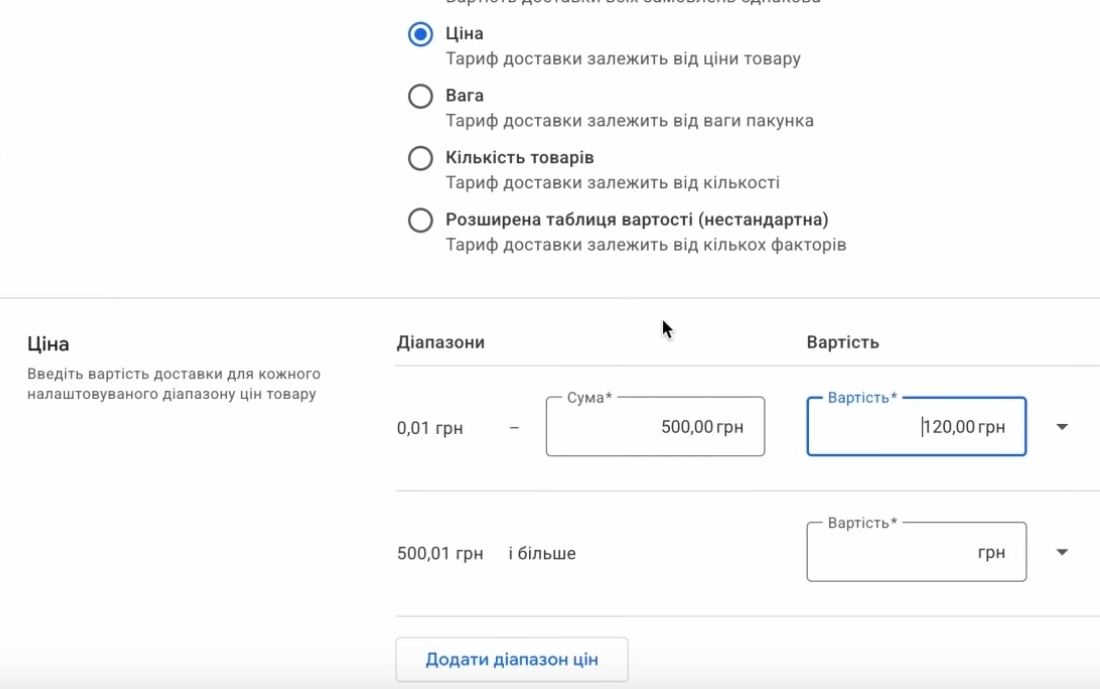1100x689 pixels.
Task: Select the Ціна radio button
Action: [x=420, y=34]
